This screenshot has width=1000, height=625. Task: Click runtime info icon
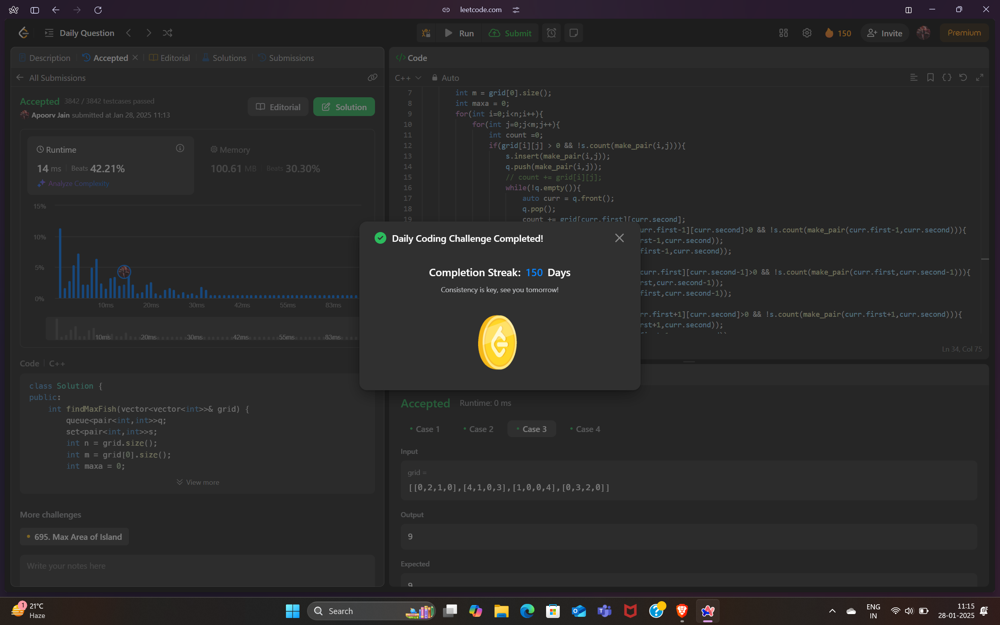180,148
